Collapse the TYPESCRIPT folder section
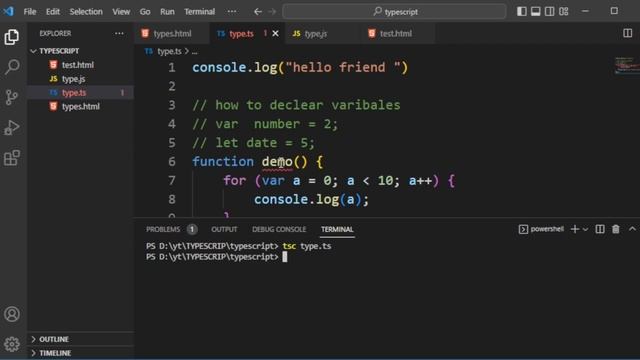 [x=81, y=51]
